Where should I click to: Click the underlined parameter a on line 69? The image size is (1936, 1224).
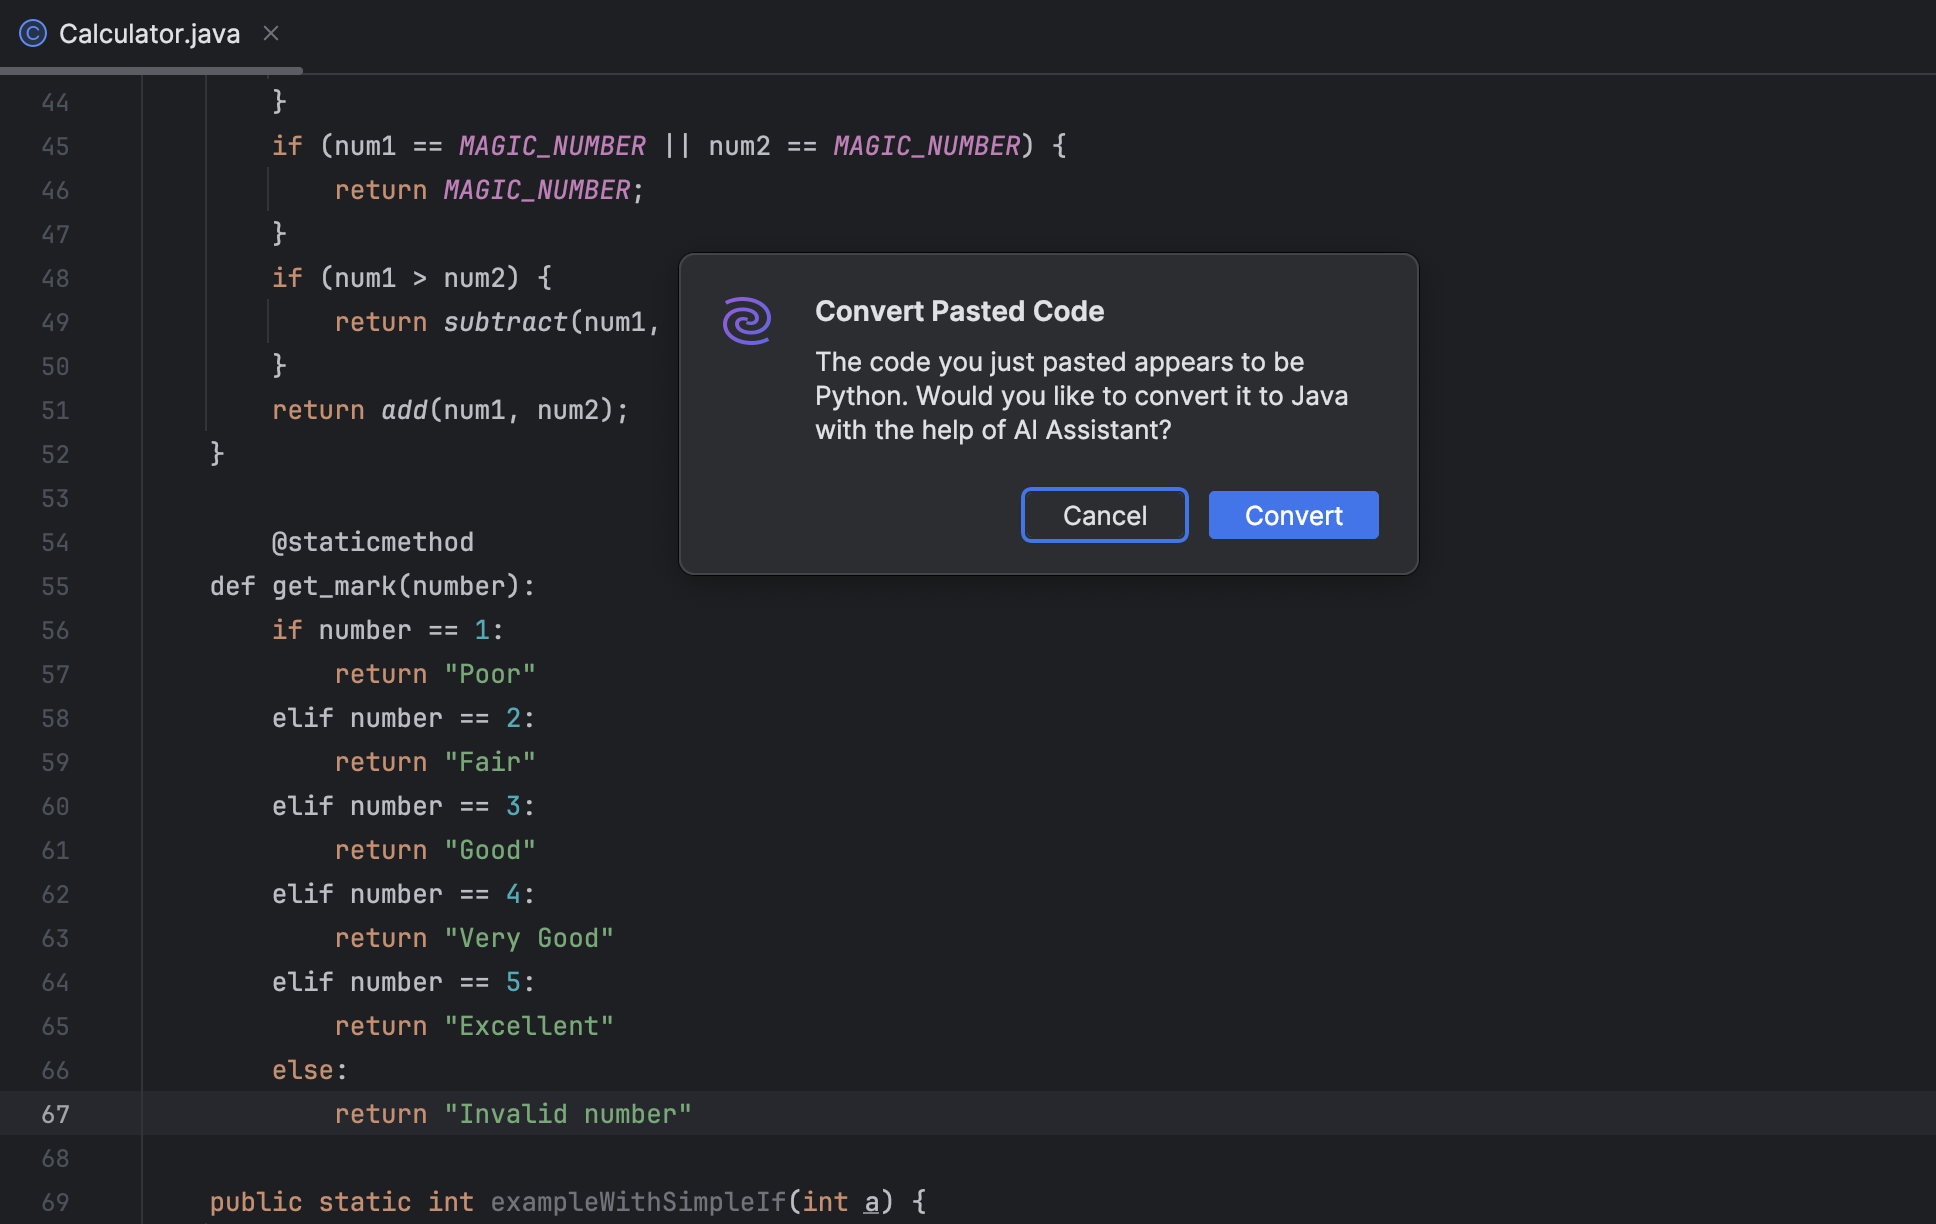872,1201
